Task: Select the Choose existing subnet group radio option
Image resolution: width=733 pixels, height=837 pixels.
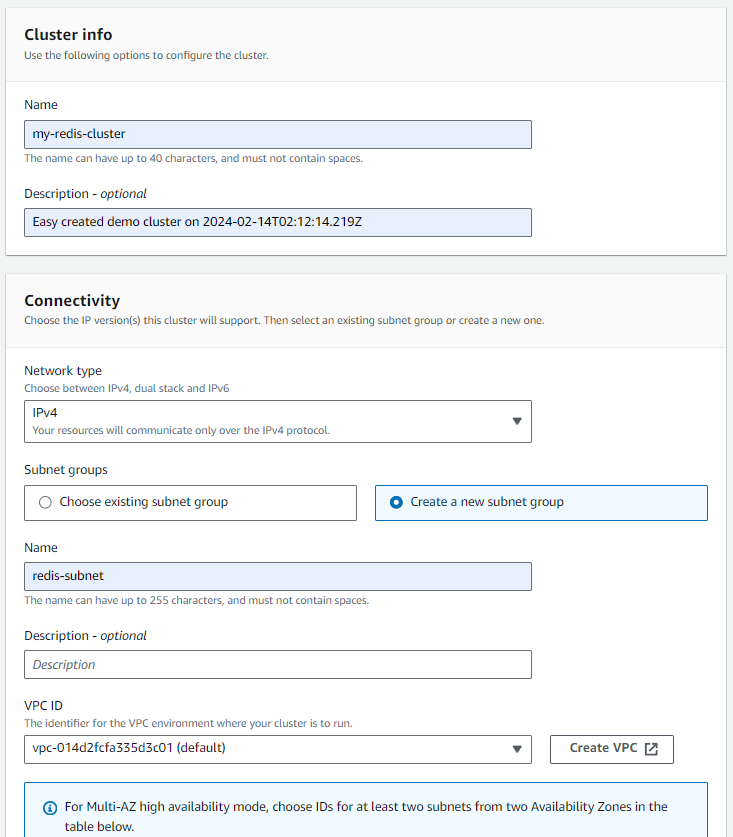Action: [x=190, y=502]
